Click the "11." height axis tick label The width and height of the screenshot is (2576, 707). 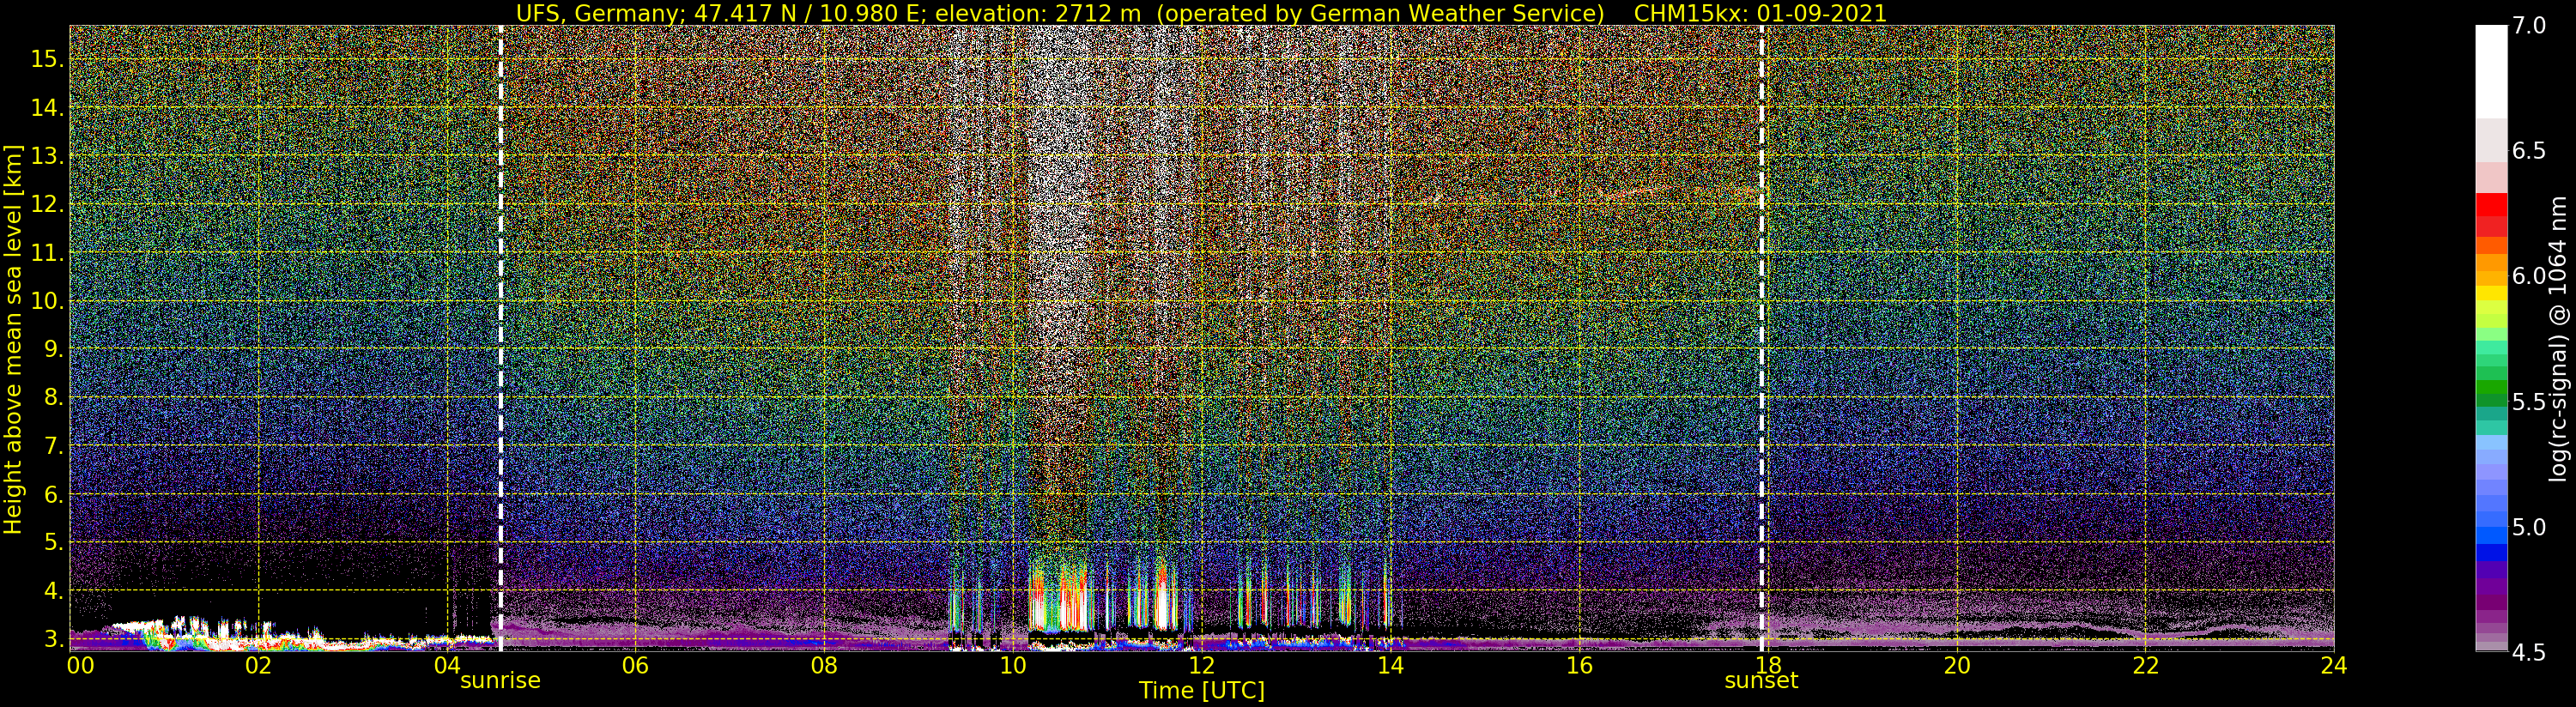coord(47,253)
